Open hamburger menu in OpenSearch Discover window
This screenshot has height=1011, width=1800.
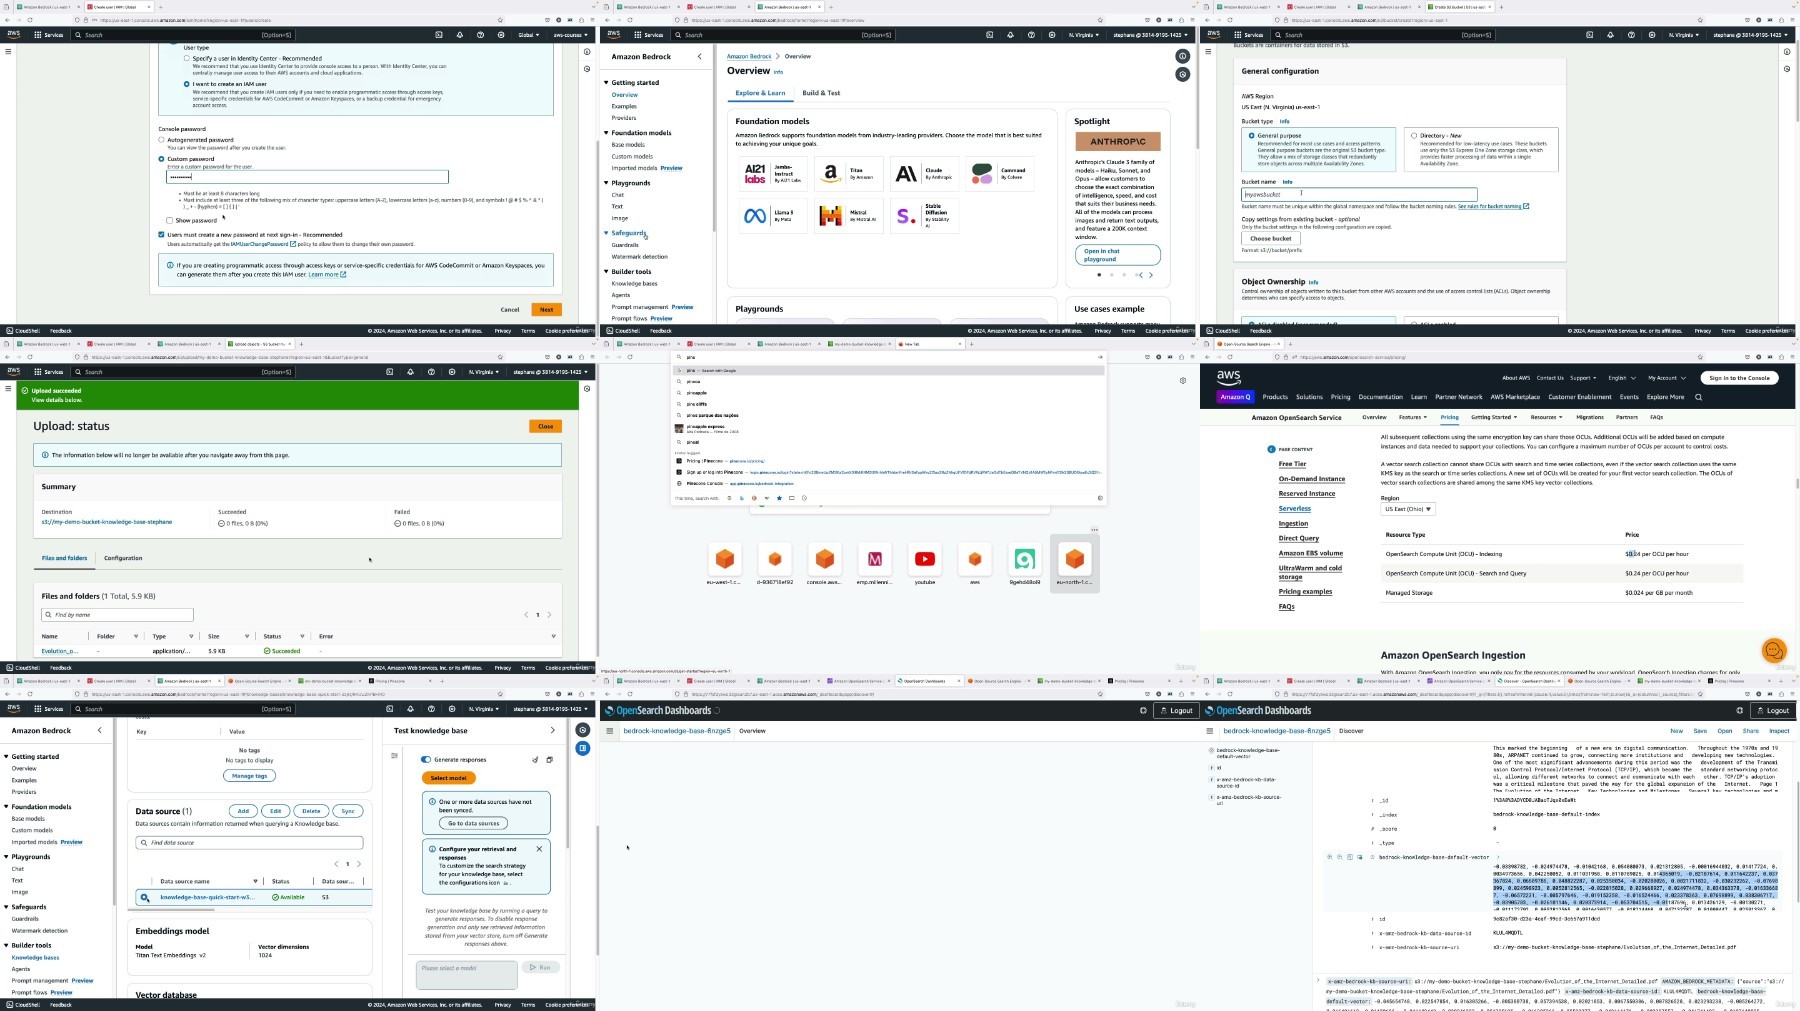1209,731
